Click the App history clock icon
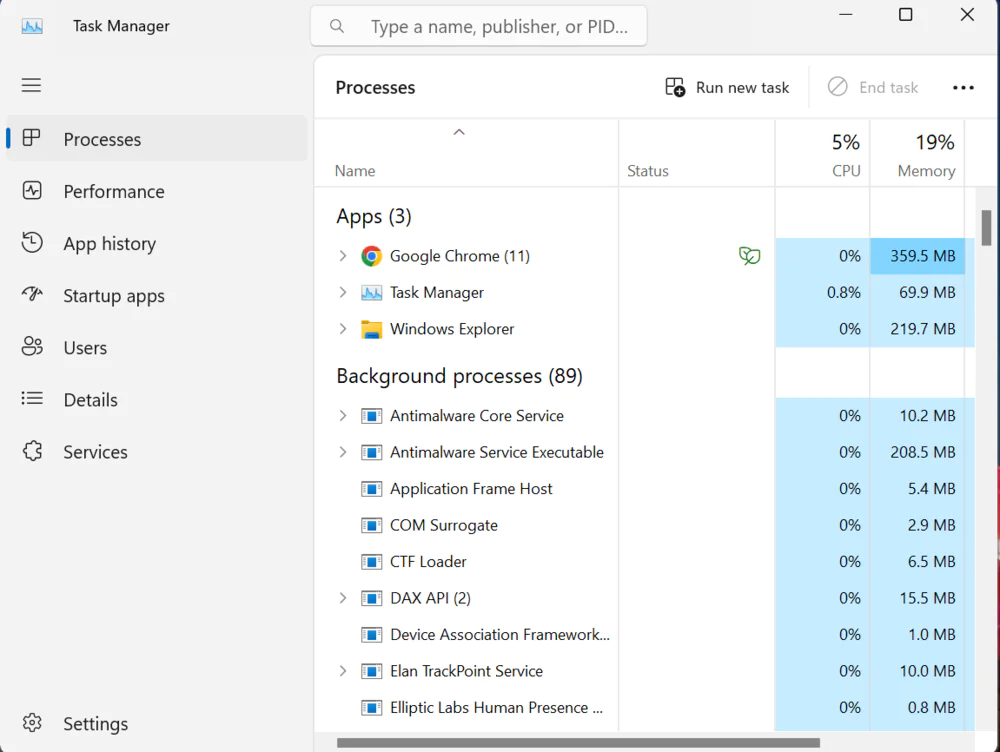The height and width of the screenshot is (752, 1000). click(x=32, y=242)
